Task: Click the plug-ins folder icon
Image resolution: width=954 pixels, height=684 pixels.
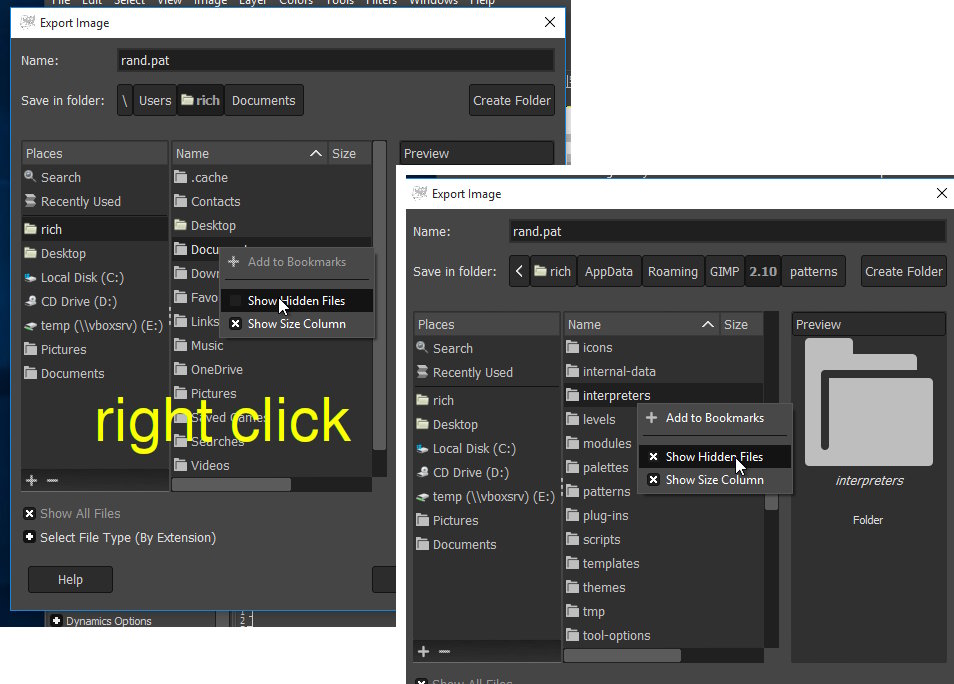Action: pyautogui.click(x=572, y=515)
